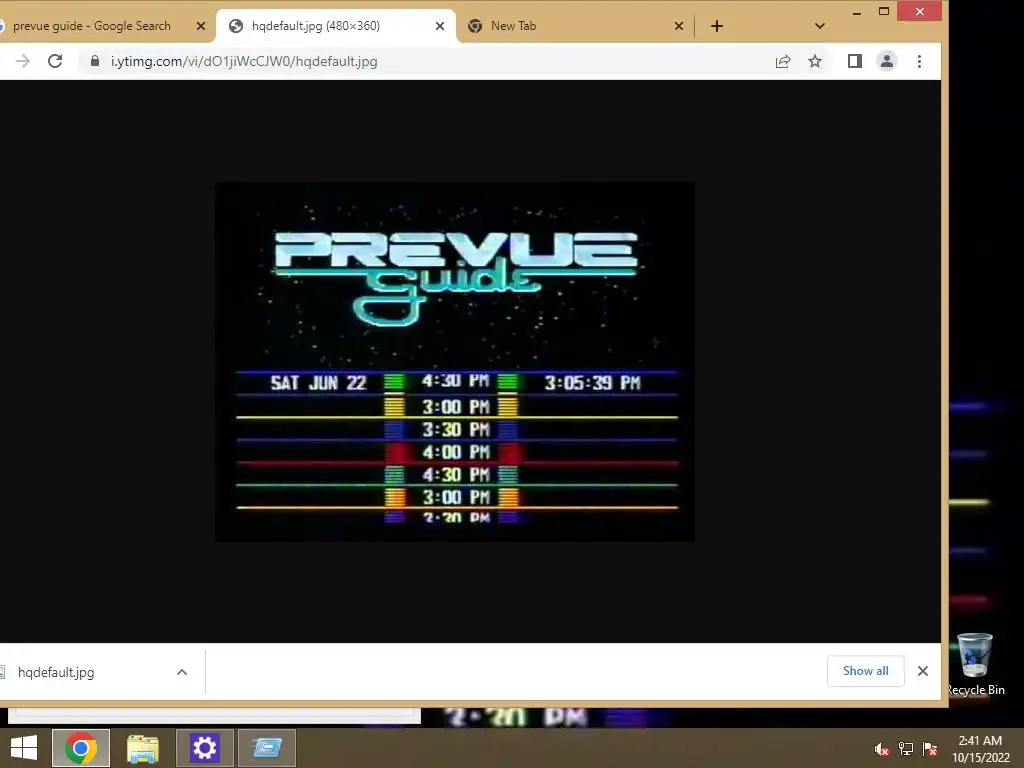Open File Explorer from the taskbar
Viewport: 1024px width, 768px height.
coord(143,748)
